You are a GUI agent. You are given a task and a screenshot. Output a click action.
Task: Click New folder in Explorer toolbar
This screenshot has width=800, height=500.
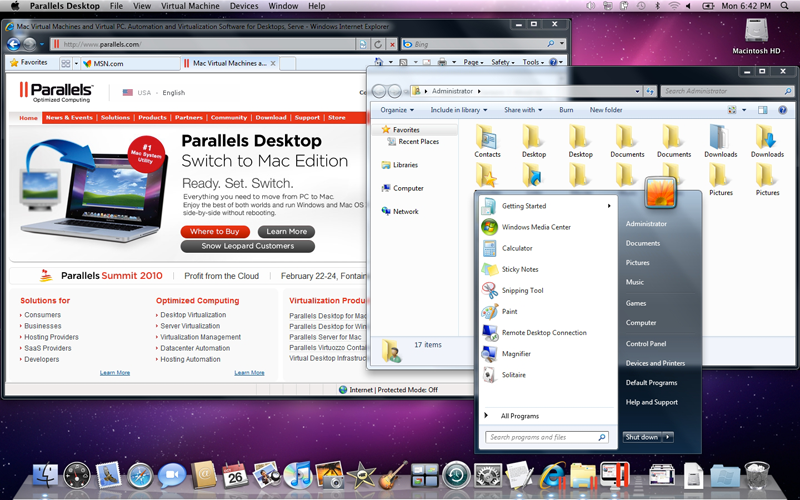point(606,110)
